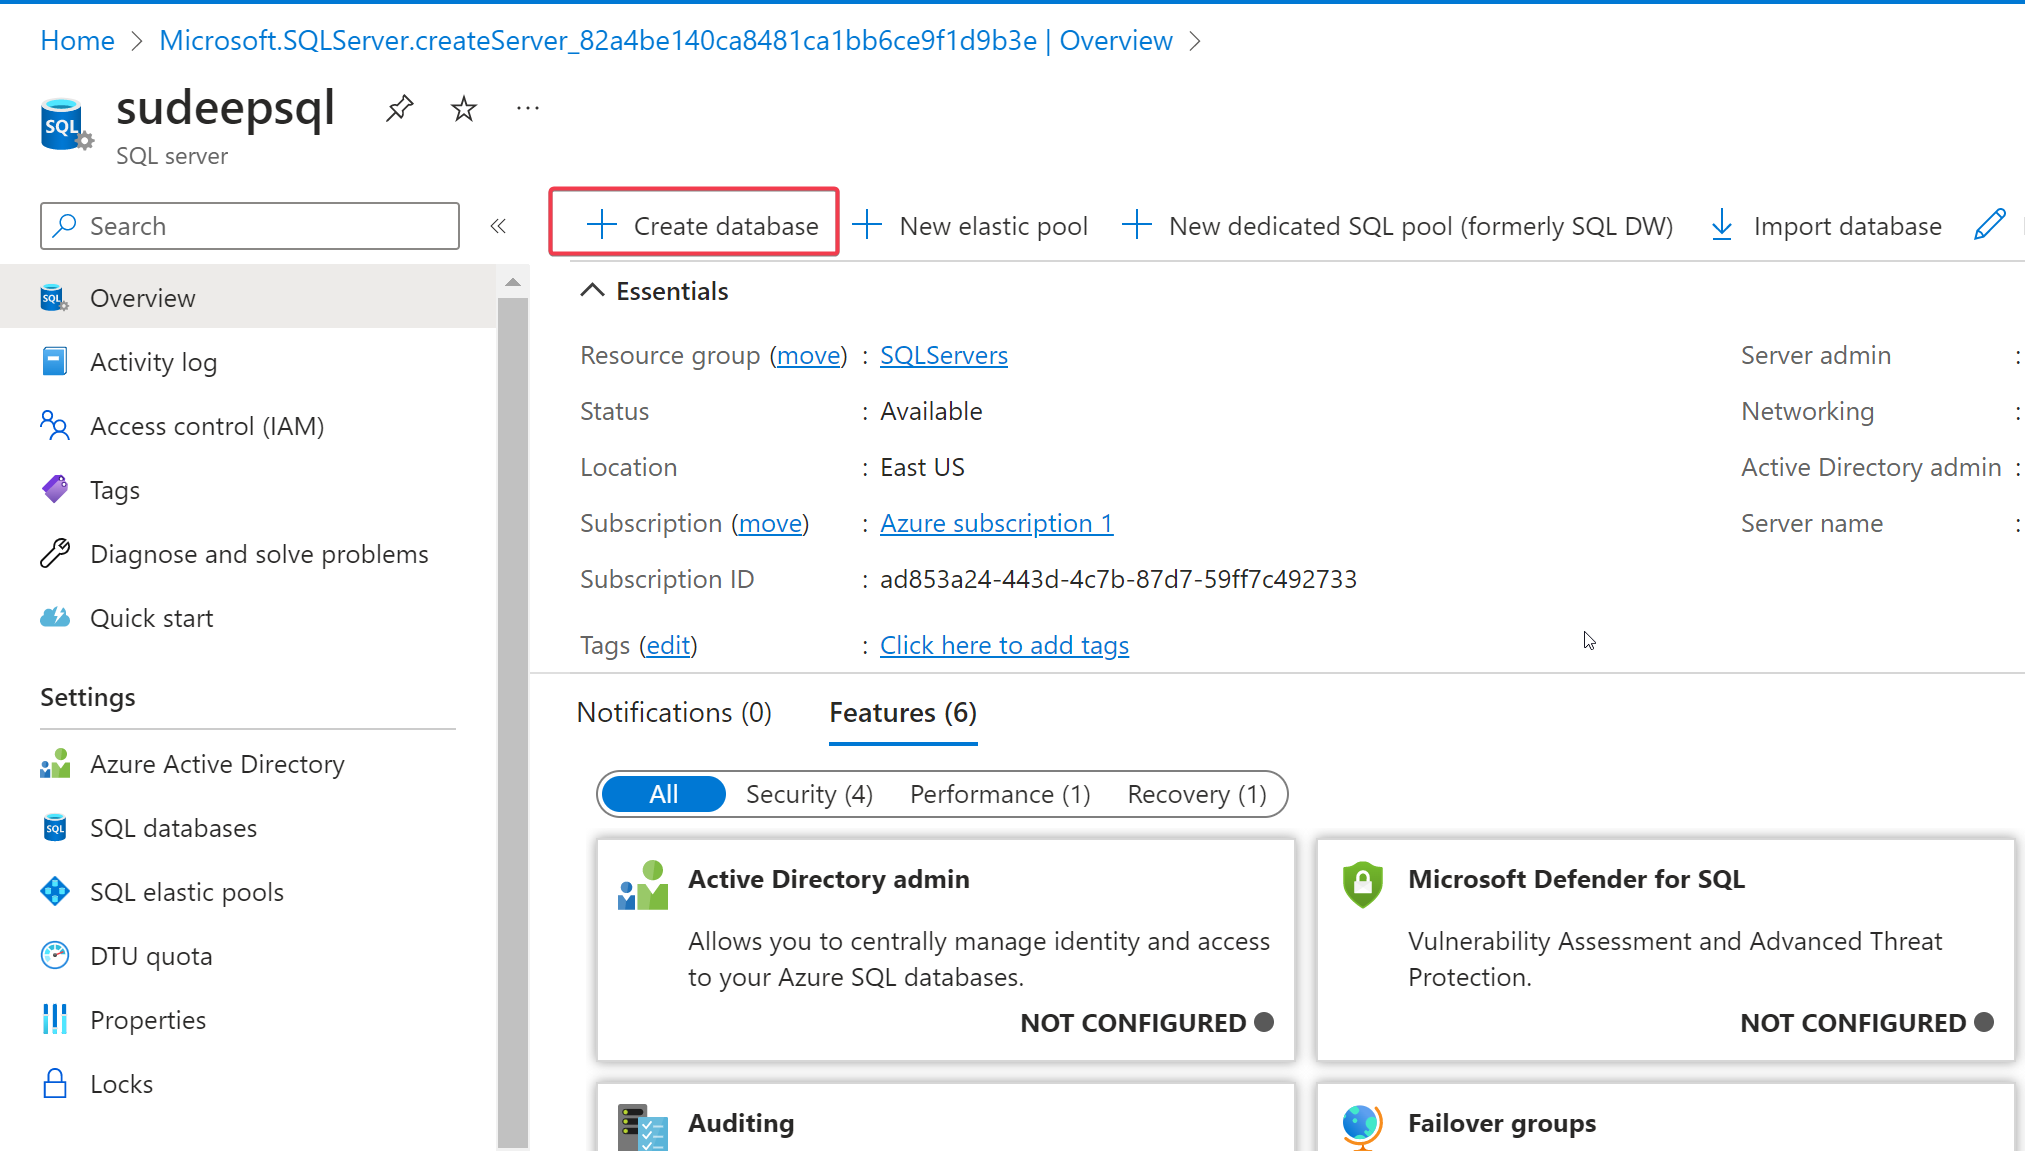Click the sidebar Search box
The image size is (2025, 1151).
[249, 225]
